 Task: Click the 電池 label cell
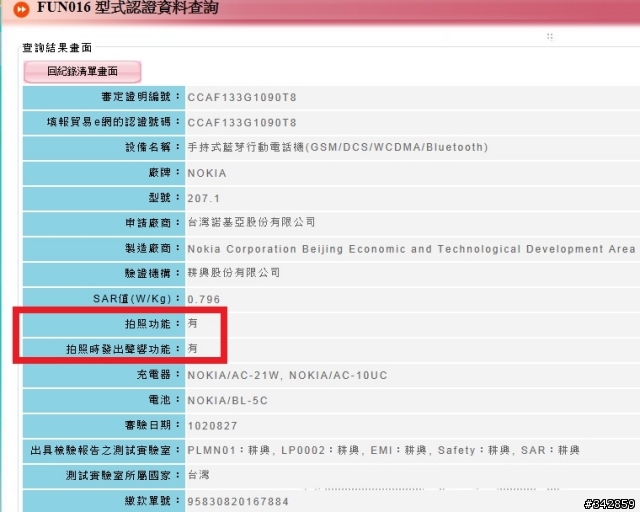(104, 401)
